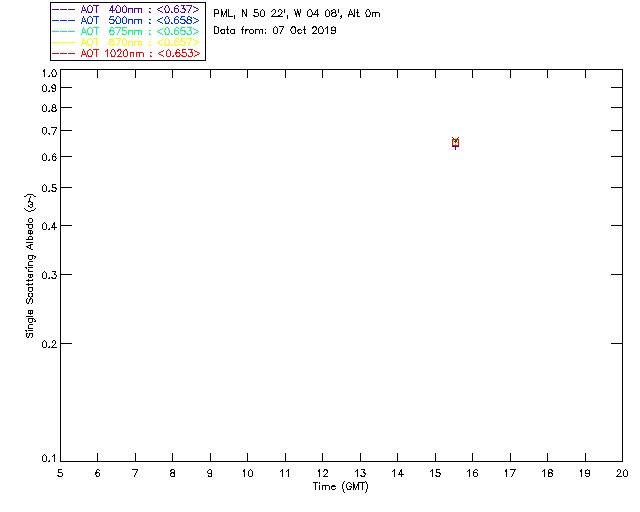Click the 5 tick label on time axis

(60, 473)
